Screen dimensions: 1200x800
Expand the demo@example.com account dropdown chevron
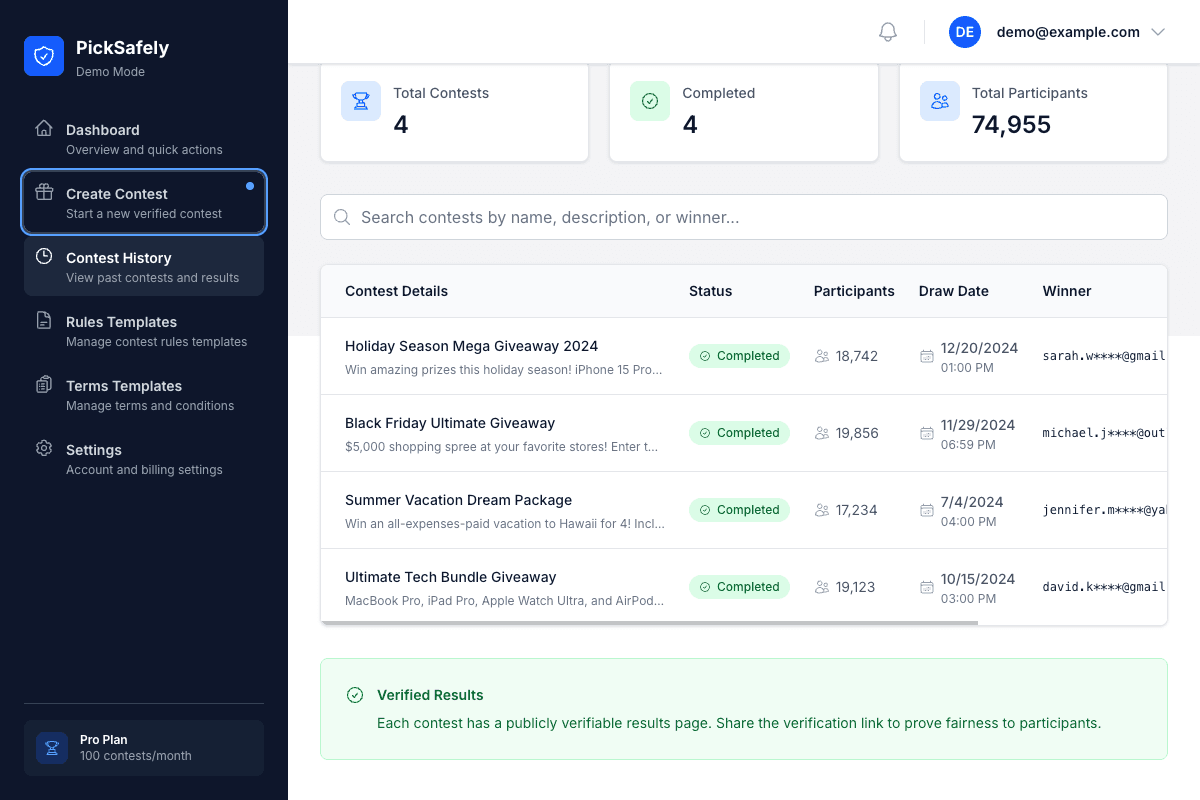coord(1158,32)
